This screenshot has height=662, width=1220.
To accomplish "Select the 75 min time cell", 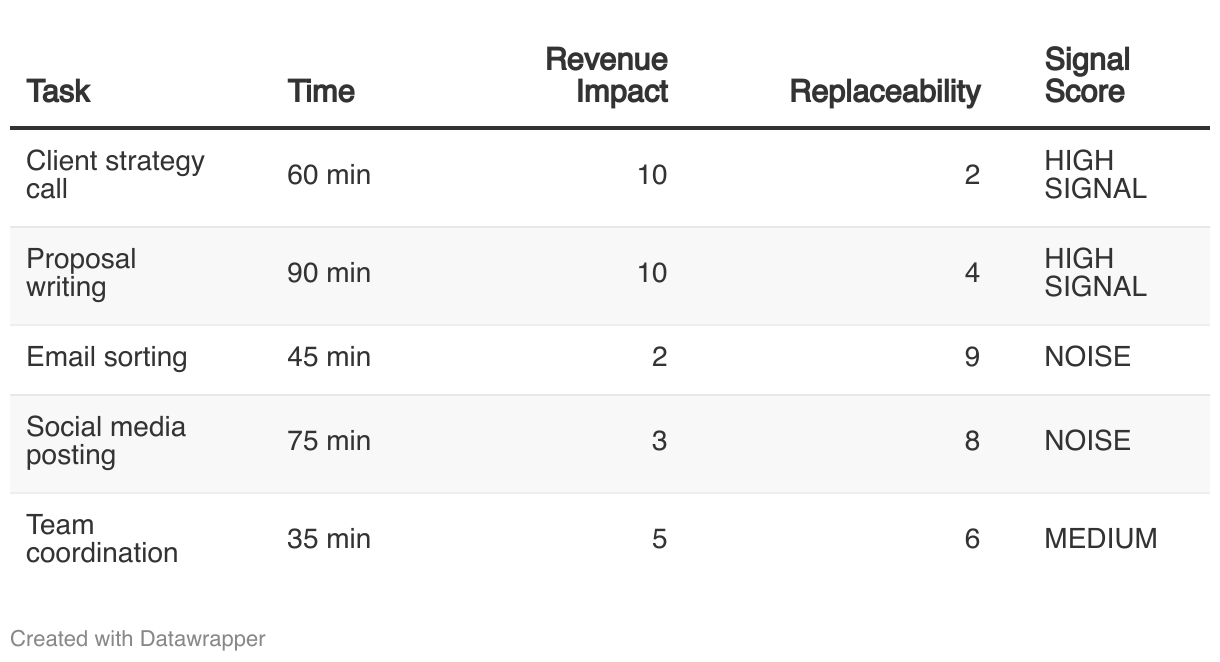I will point(329,441).
